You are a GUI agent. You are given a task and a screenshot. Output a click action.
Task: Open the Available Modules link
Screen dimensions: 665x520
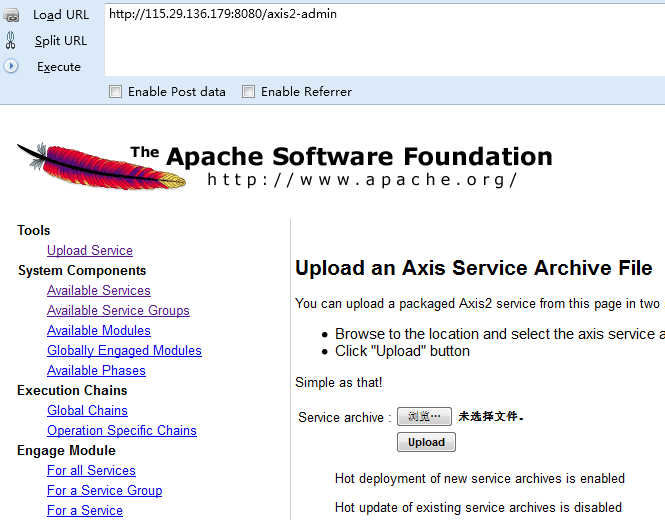click(99, 330)
